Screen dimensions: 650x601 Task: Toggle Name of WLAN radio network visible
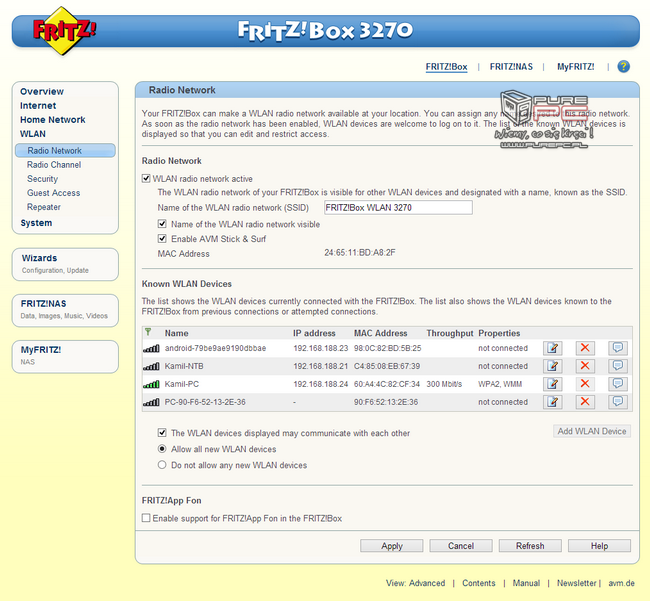pyautogui.click(x=162, y=224)
